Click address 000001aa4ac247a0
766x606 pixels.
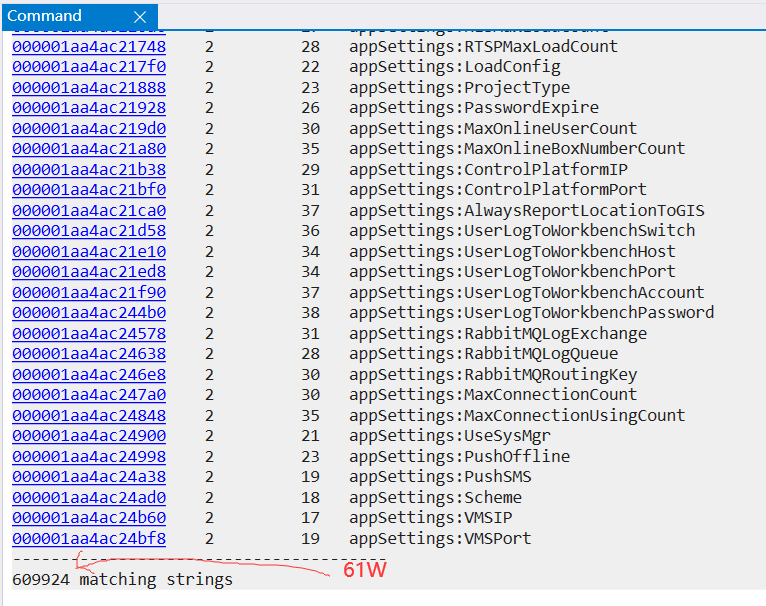pos(89,395)
